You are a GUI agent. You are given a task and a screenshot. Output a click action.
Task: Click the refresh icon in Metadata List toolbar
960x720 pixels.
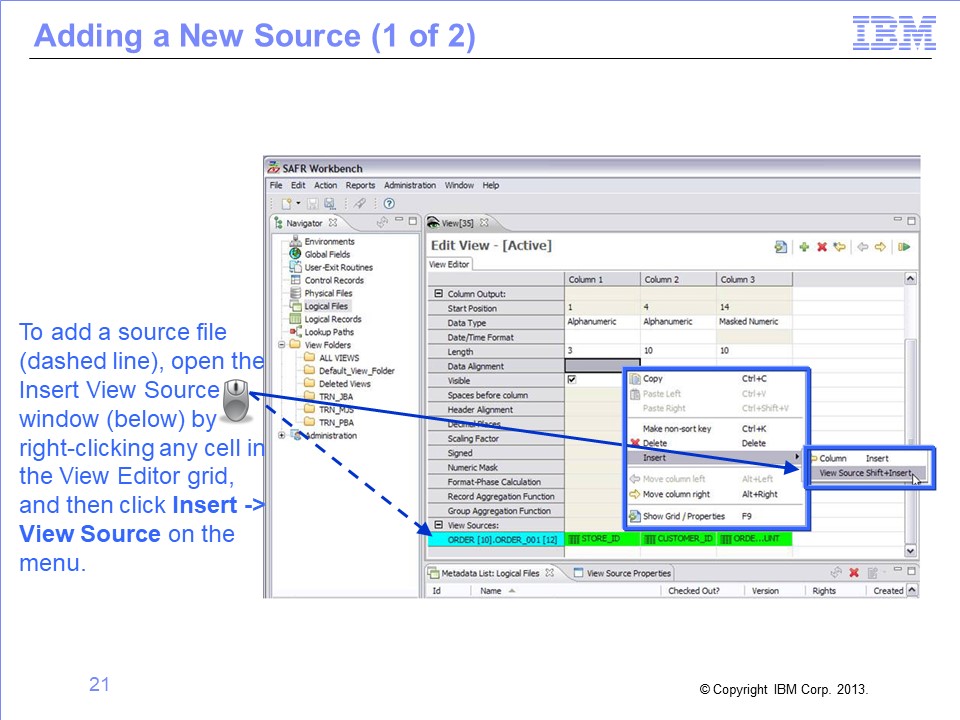836,572
